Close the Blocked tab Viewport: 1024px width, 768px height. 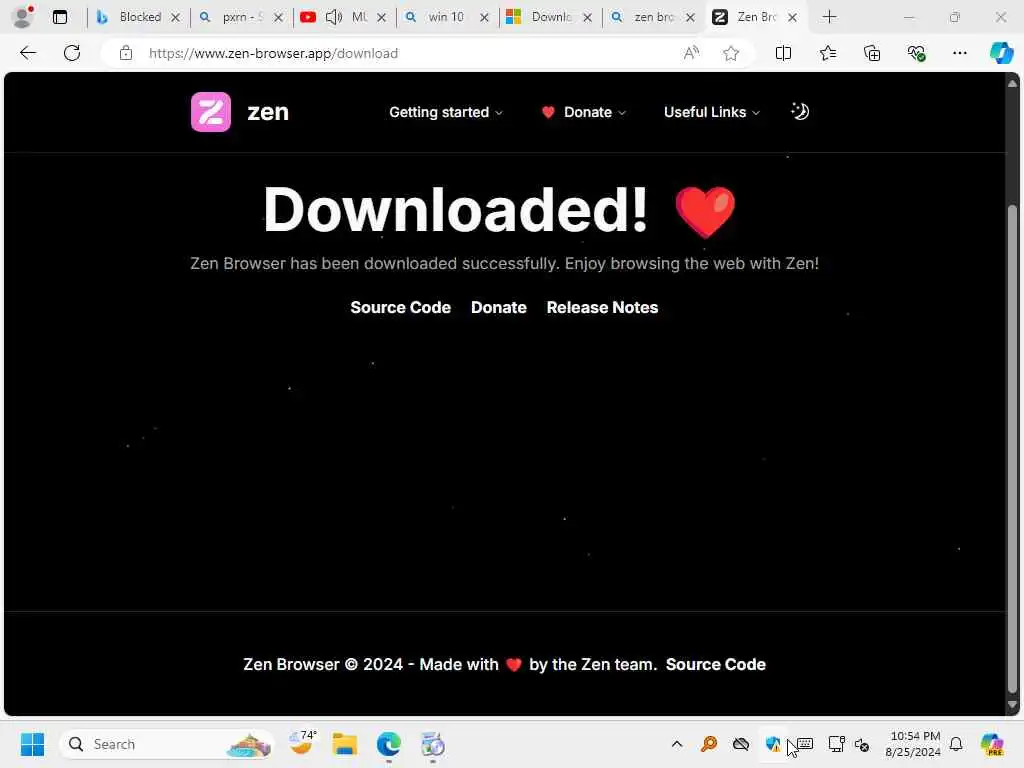pyautogui.click(x=175, y=18)
